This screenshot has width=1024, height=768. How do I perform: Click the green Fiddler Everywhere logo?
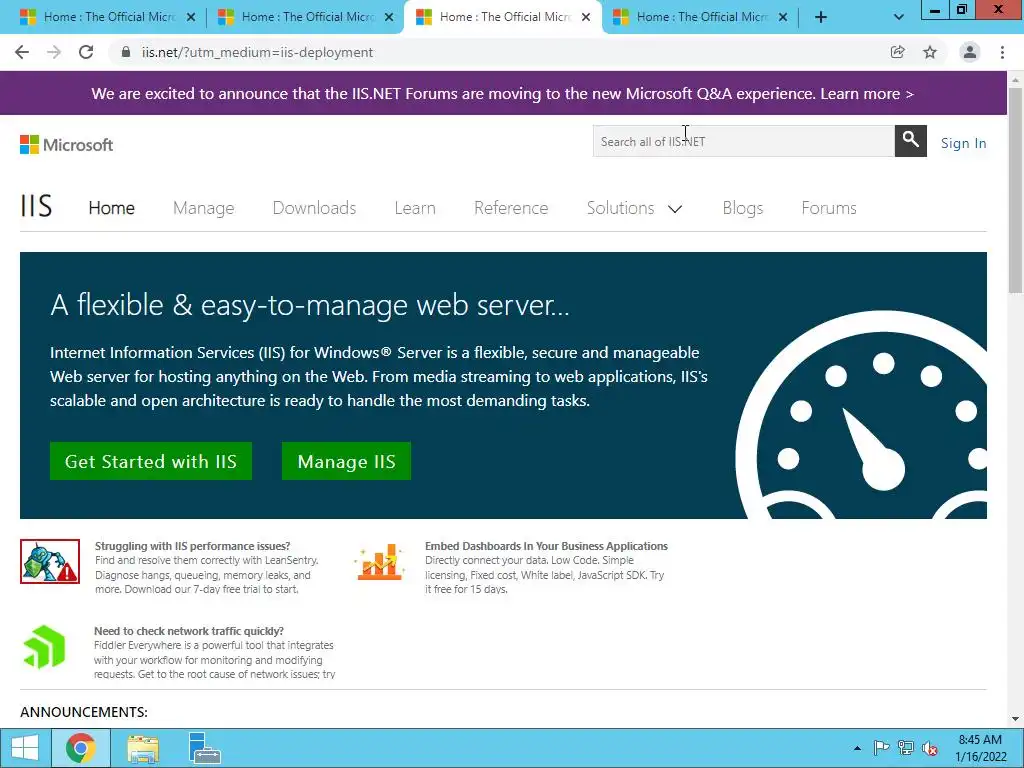click(44, 647)
